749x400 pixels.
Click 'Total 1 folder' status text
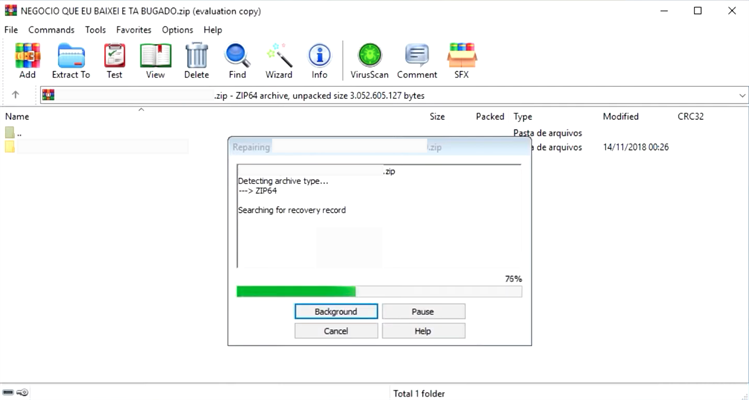pos(419,394)
